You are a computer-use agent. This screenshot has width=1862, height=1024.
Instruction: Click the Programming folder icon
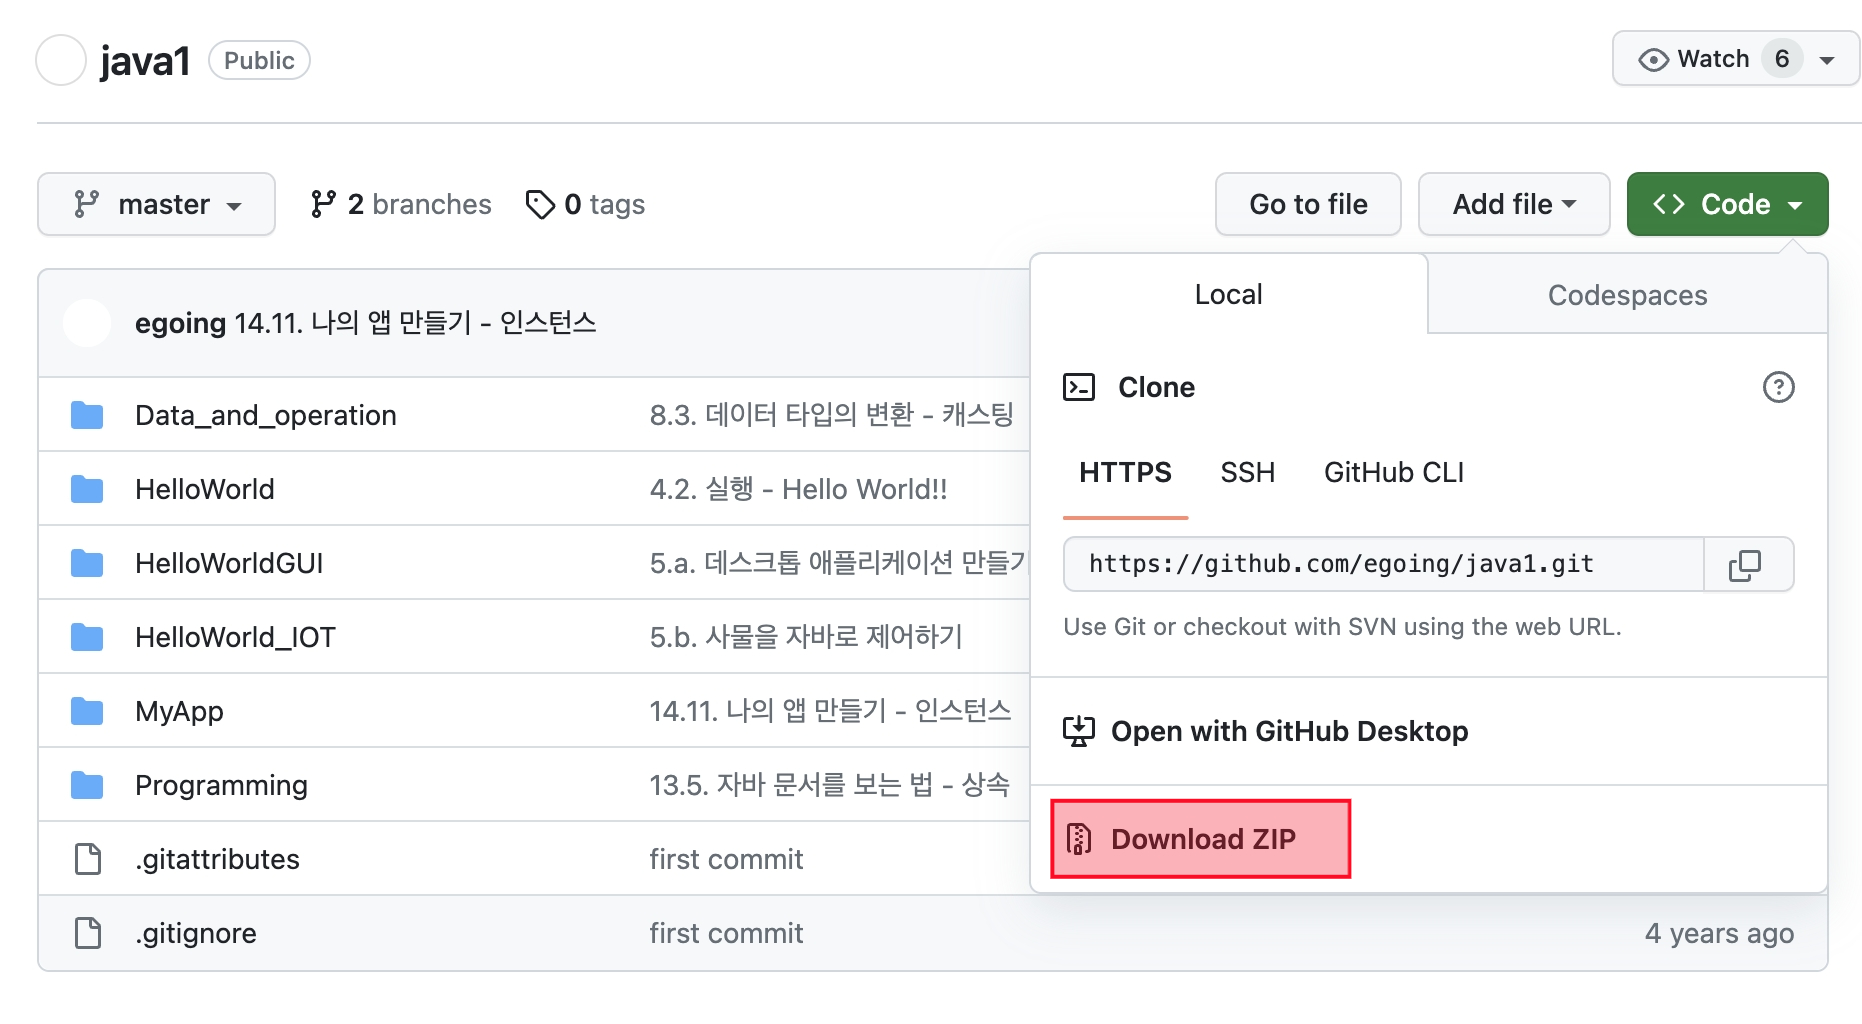point(87,785)
